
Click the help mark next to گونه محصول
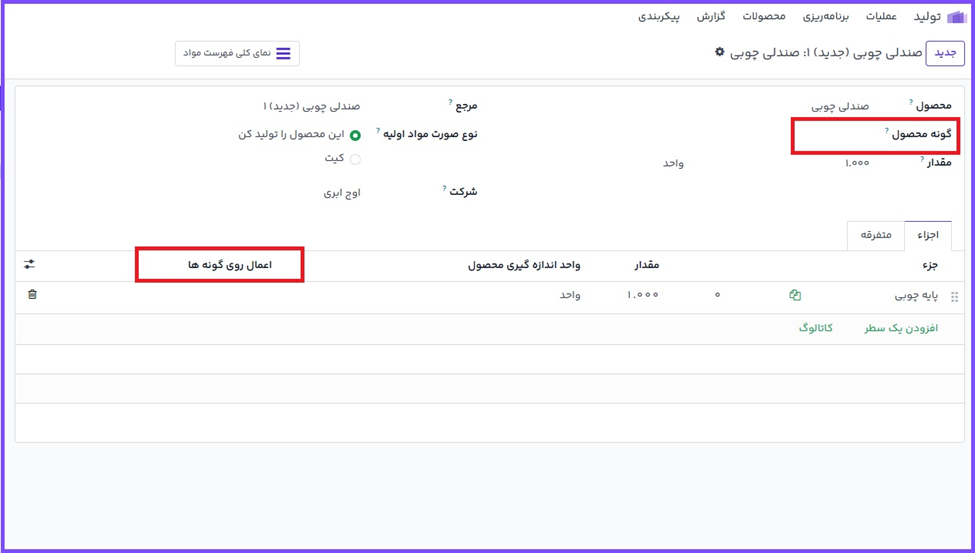pos(886,131)
